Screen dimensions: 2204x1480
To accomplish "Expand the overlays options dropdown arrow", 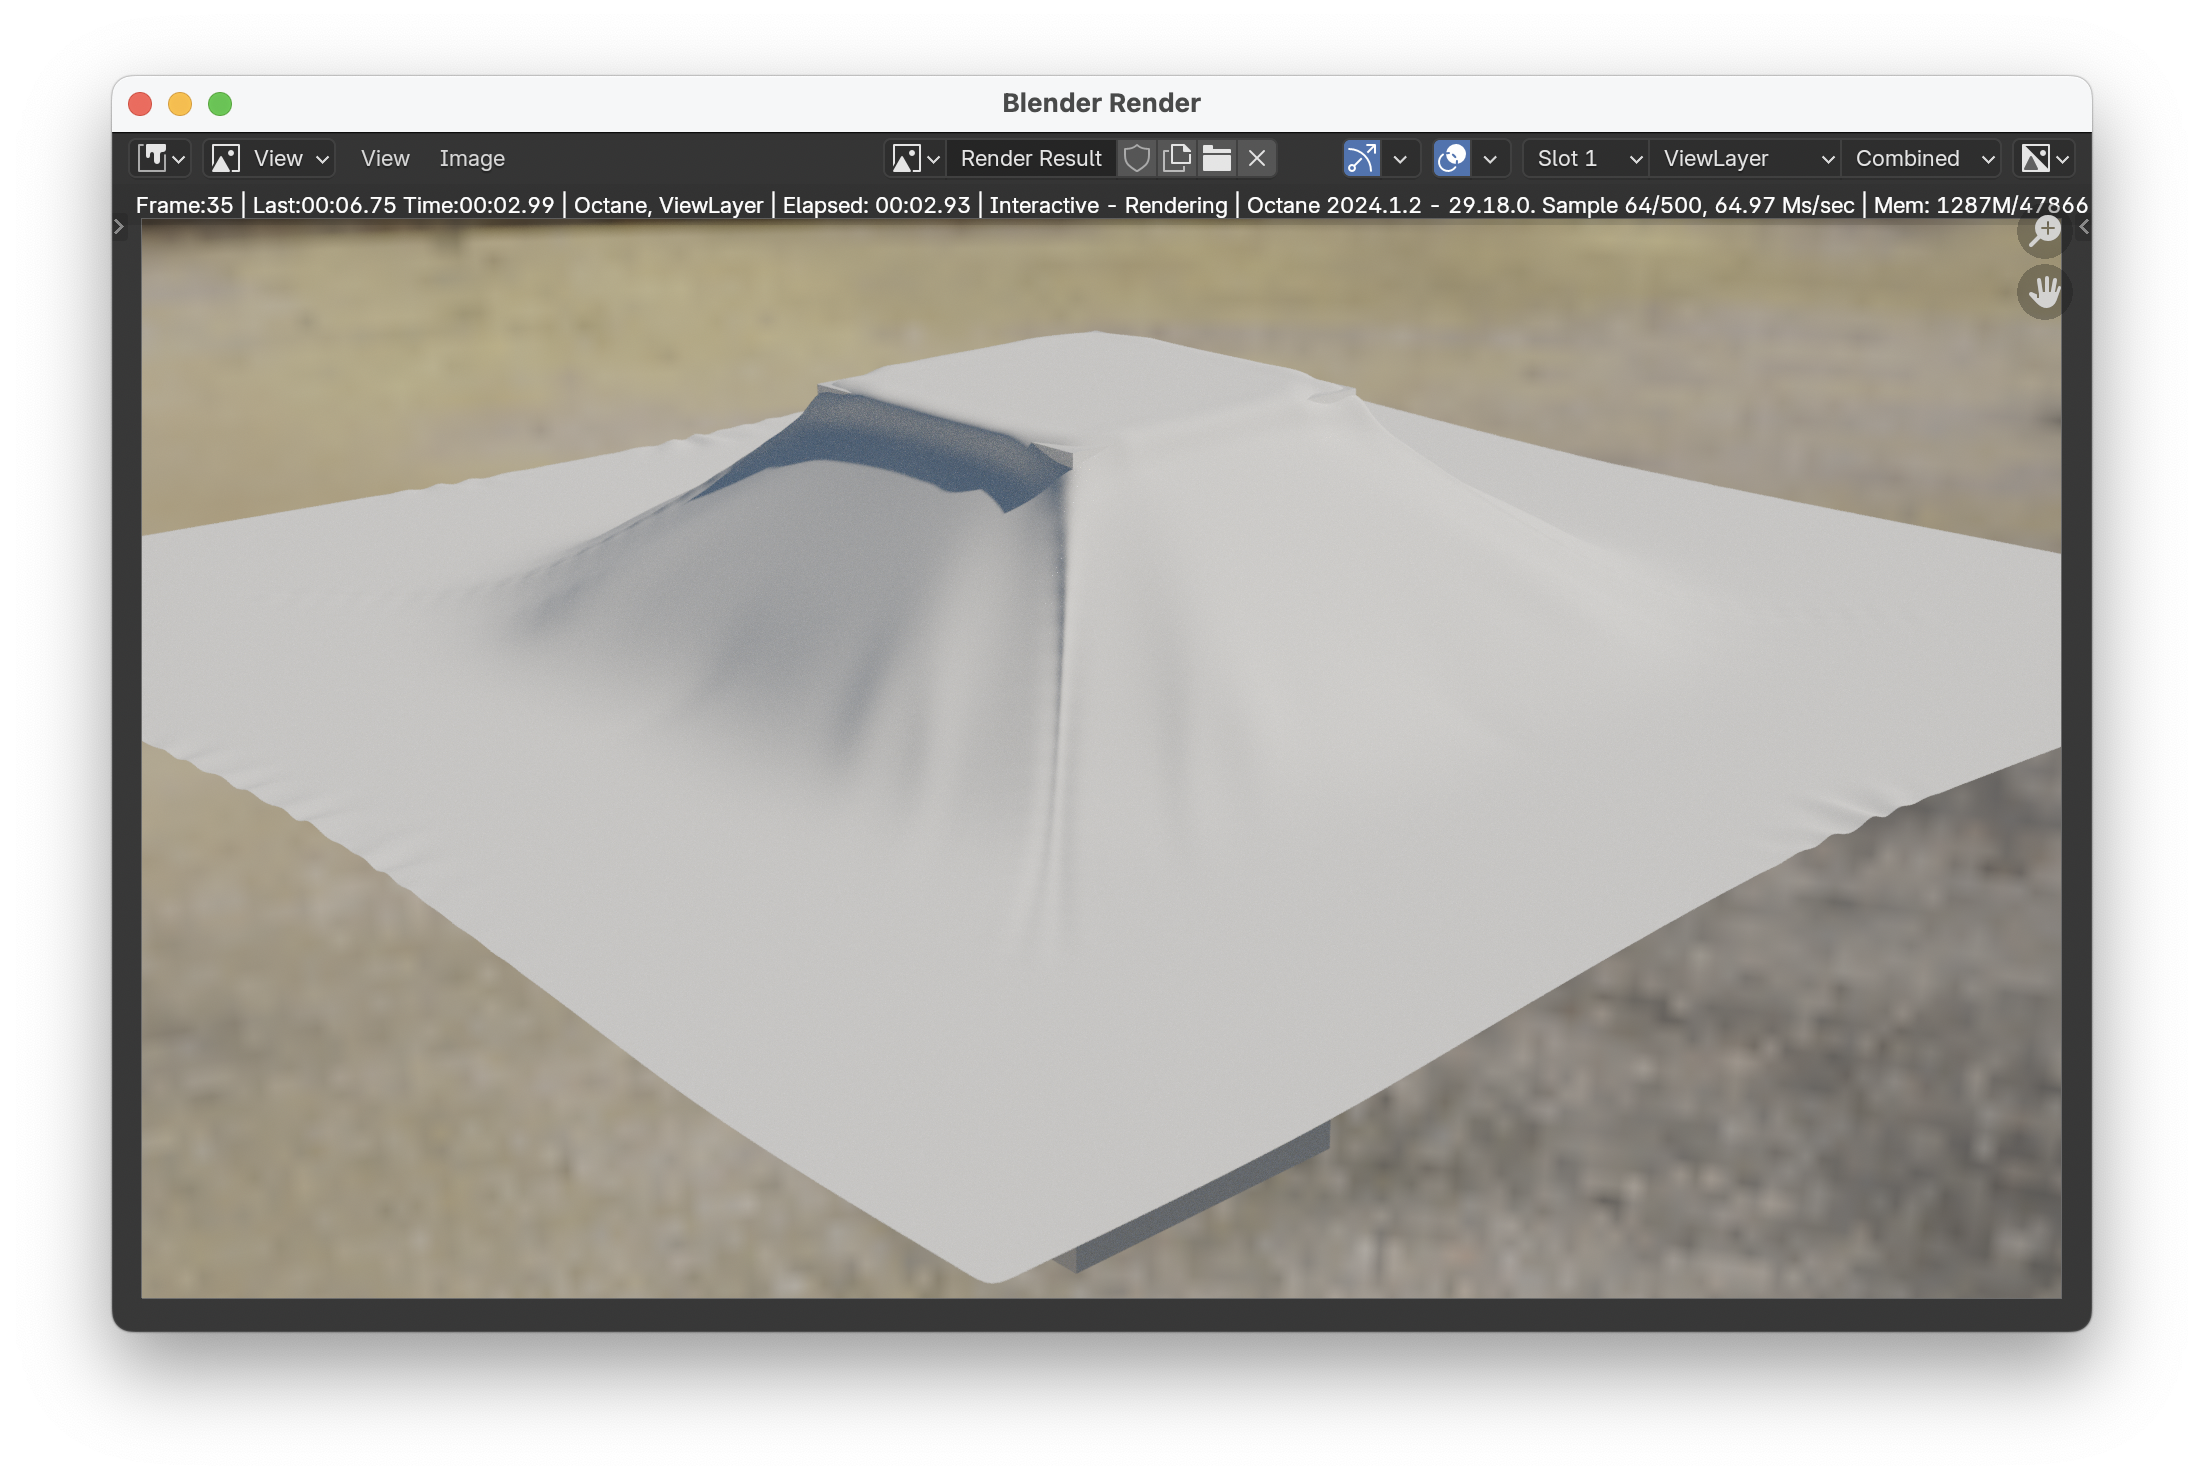I will point(1490,158).
